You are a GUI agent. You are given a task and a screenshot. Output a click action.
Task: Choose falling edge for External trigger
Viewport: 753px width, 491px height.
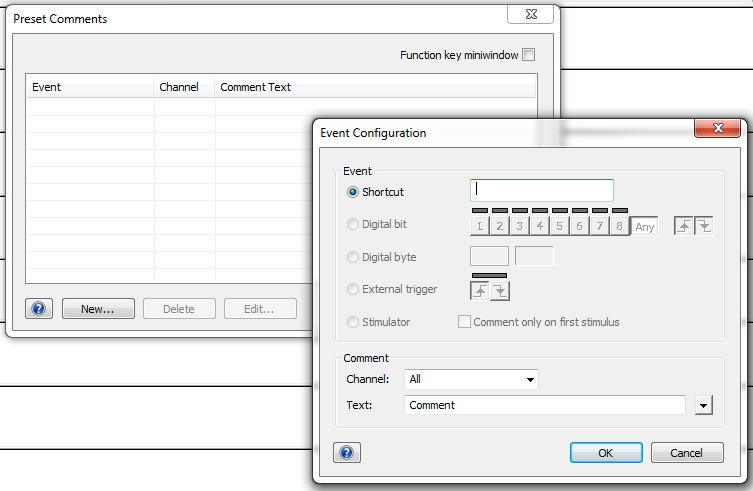pos(499,290)
